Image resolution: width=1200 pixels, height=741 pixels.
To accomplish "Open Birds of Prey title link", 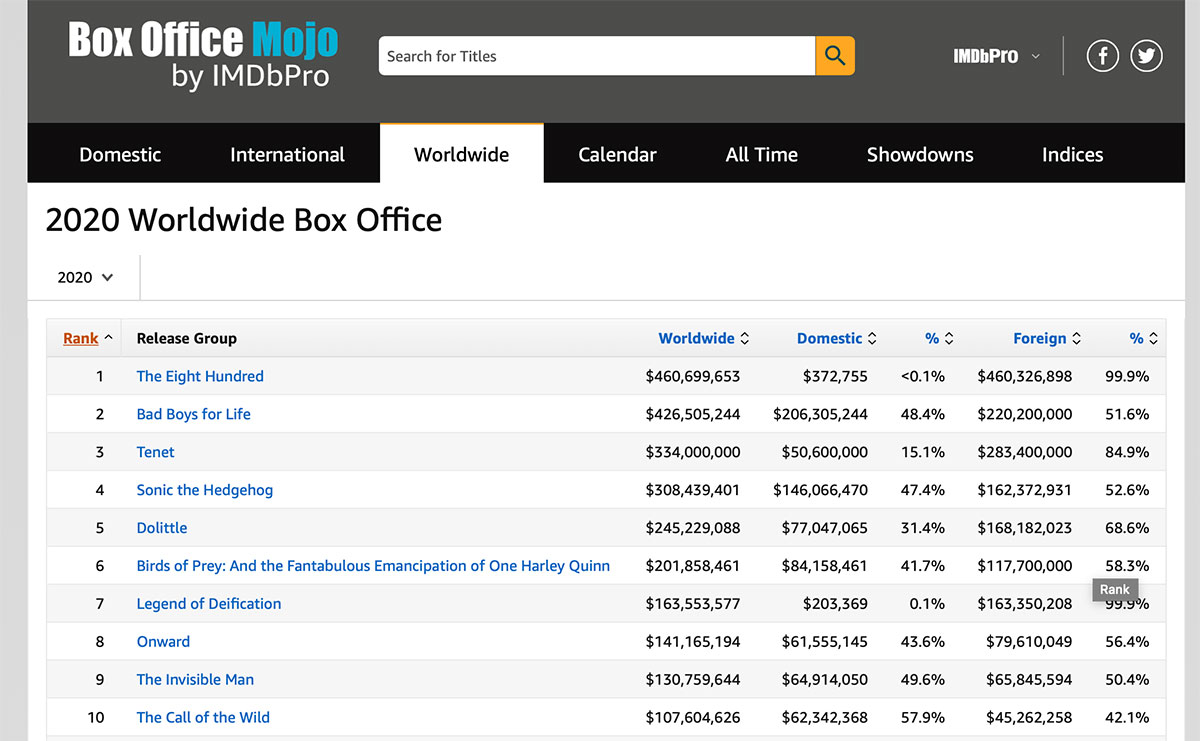I will 373,566.
